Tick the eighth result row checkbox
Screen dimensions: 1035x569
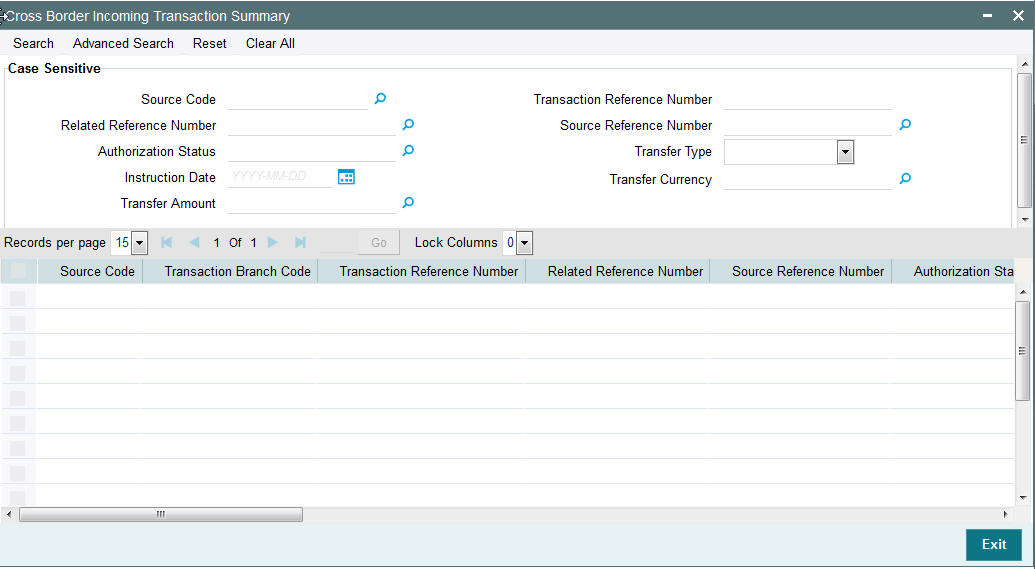pos(18,473)
